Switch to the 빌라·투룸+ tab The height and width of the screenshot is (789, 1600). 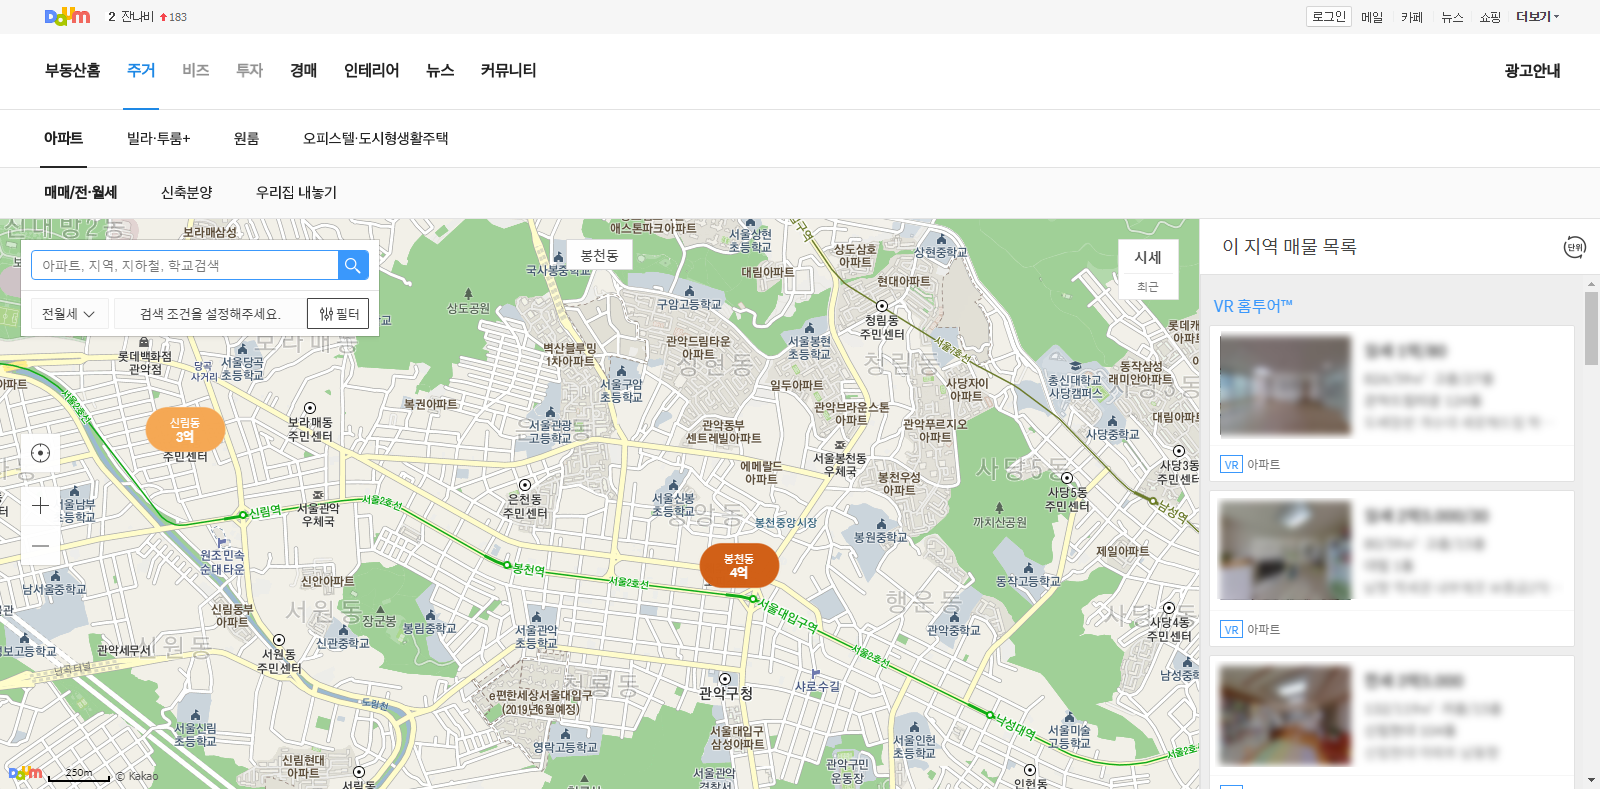158,138
